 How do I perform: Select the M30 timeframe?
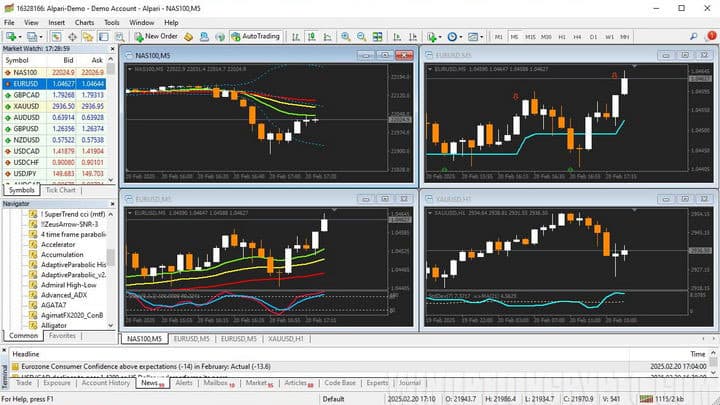coord(546,37)
